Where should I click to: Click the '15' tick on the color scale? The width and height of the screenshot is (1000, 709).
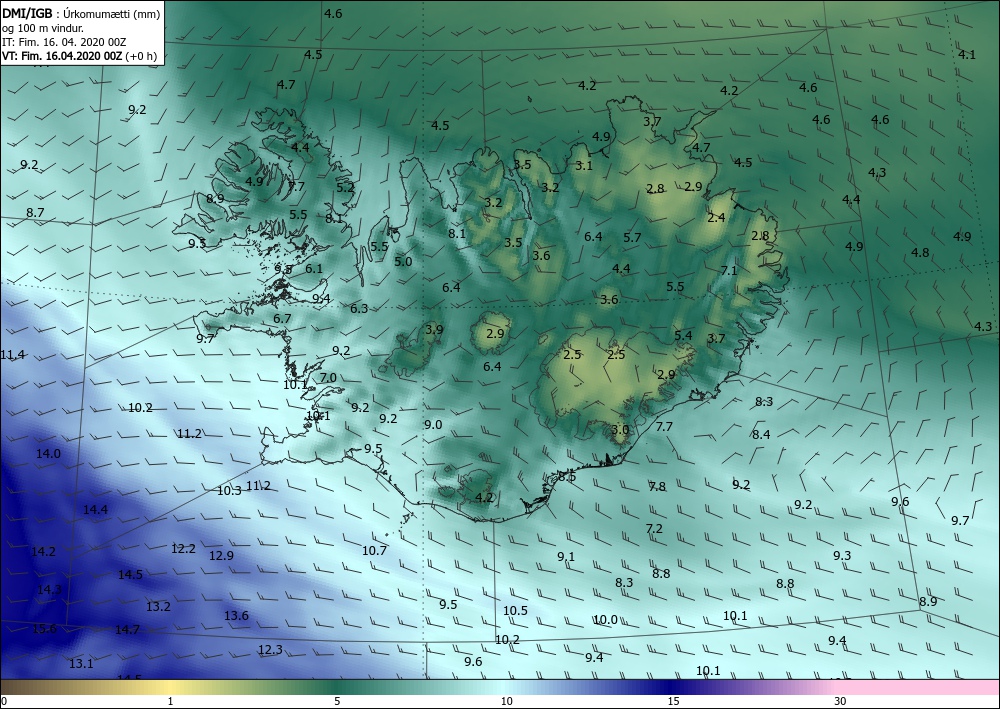(x=673, y=701)
